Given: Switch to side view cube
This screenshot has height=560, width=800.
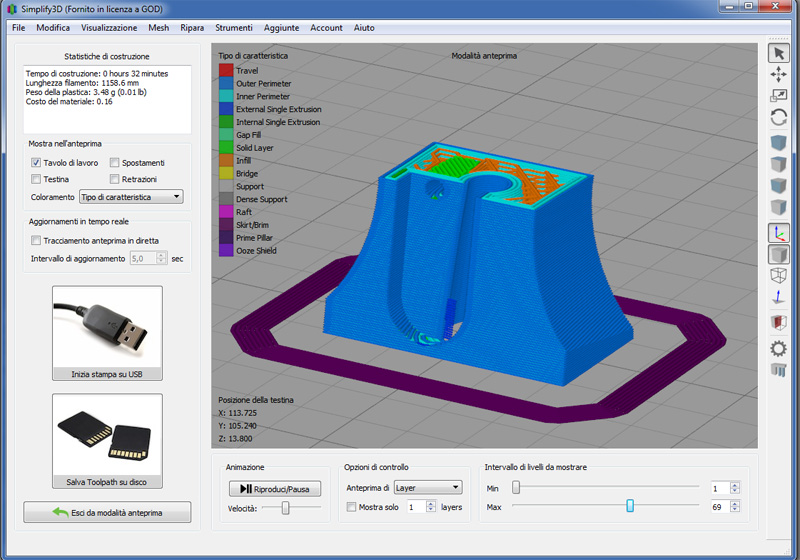Looking at the screenshot, I should tap(779, 207).
